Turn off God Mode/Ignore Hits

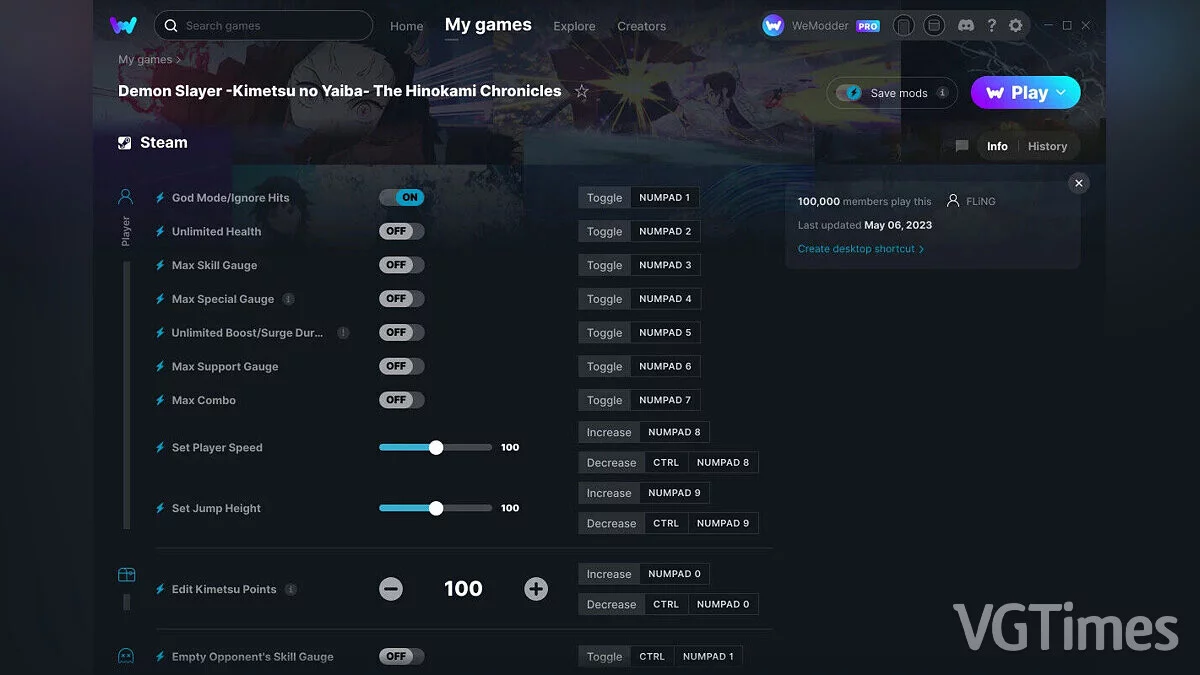(402, 198)
